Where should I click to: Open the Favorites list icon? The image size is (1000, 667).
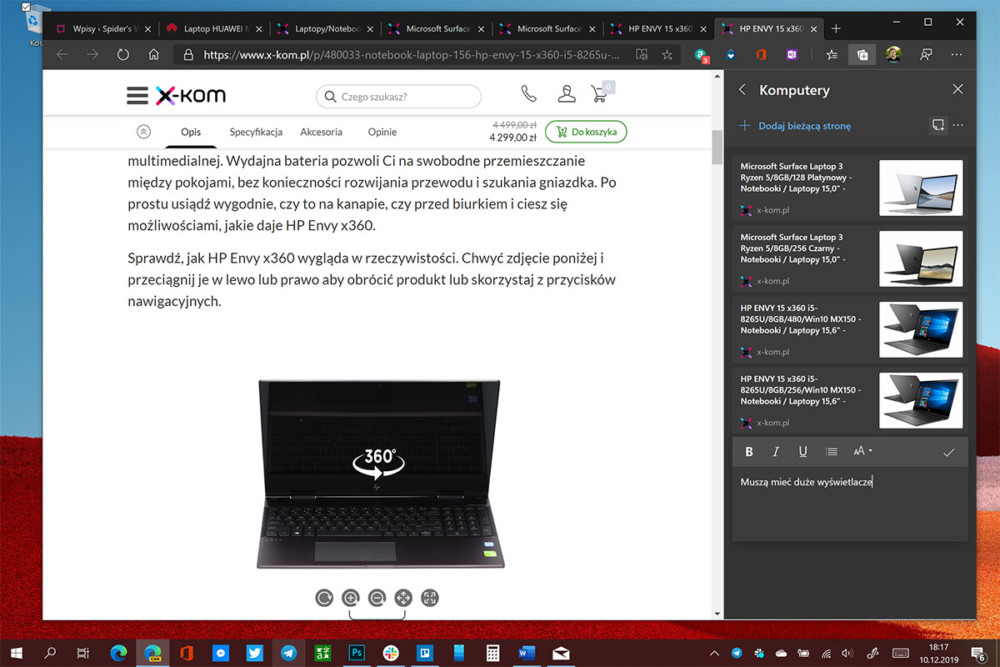pyautogui.click(x=832, y=55)
